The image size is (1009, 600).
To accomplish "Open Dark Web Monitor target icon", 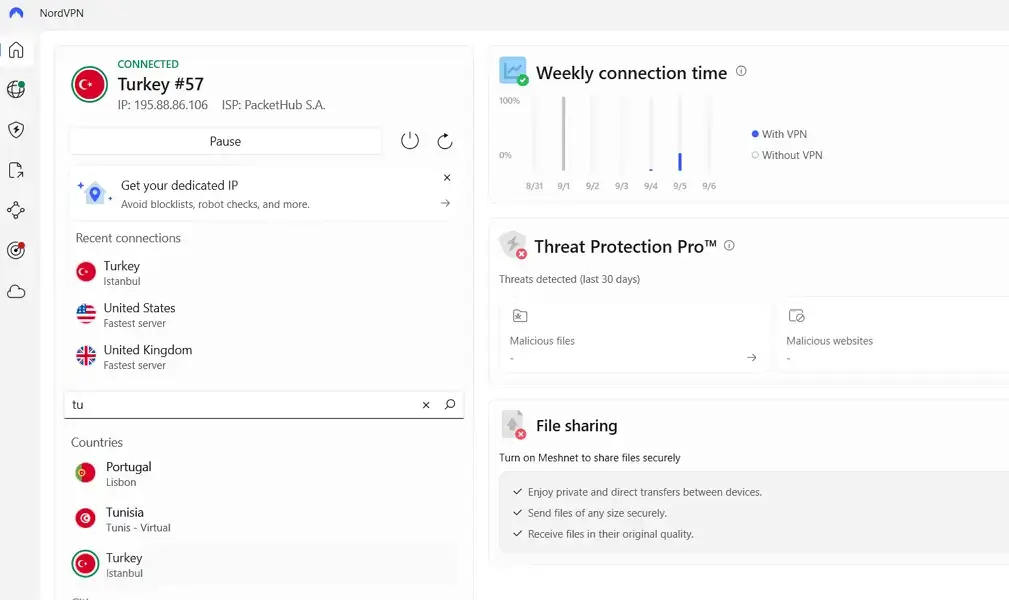I will (16, 250).
